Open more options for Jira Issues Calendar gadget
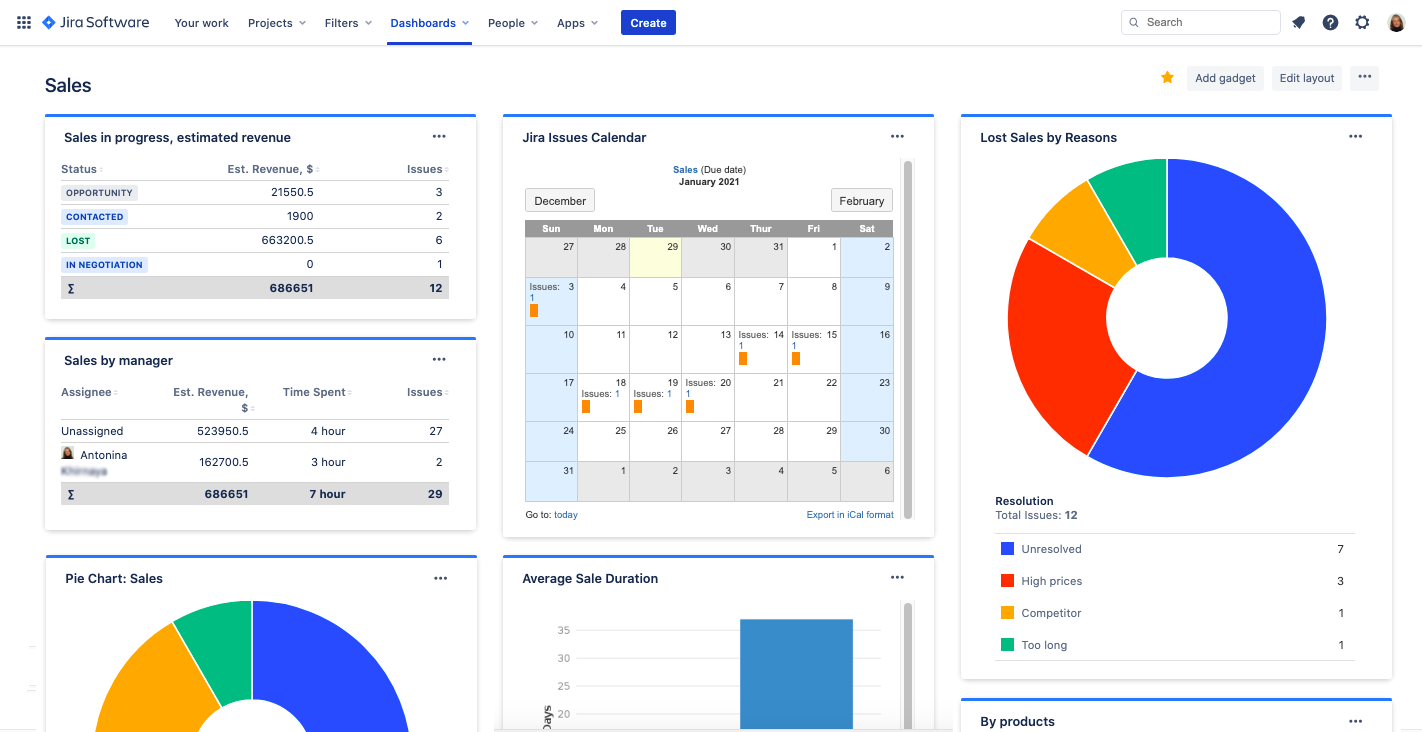The height and width of the screenshot is (732, 1422). (897, 137)
